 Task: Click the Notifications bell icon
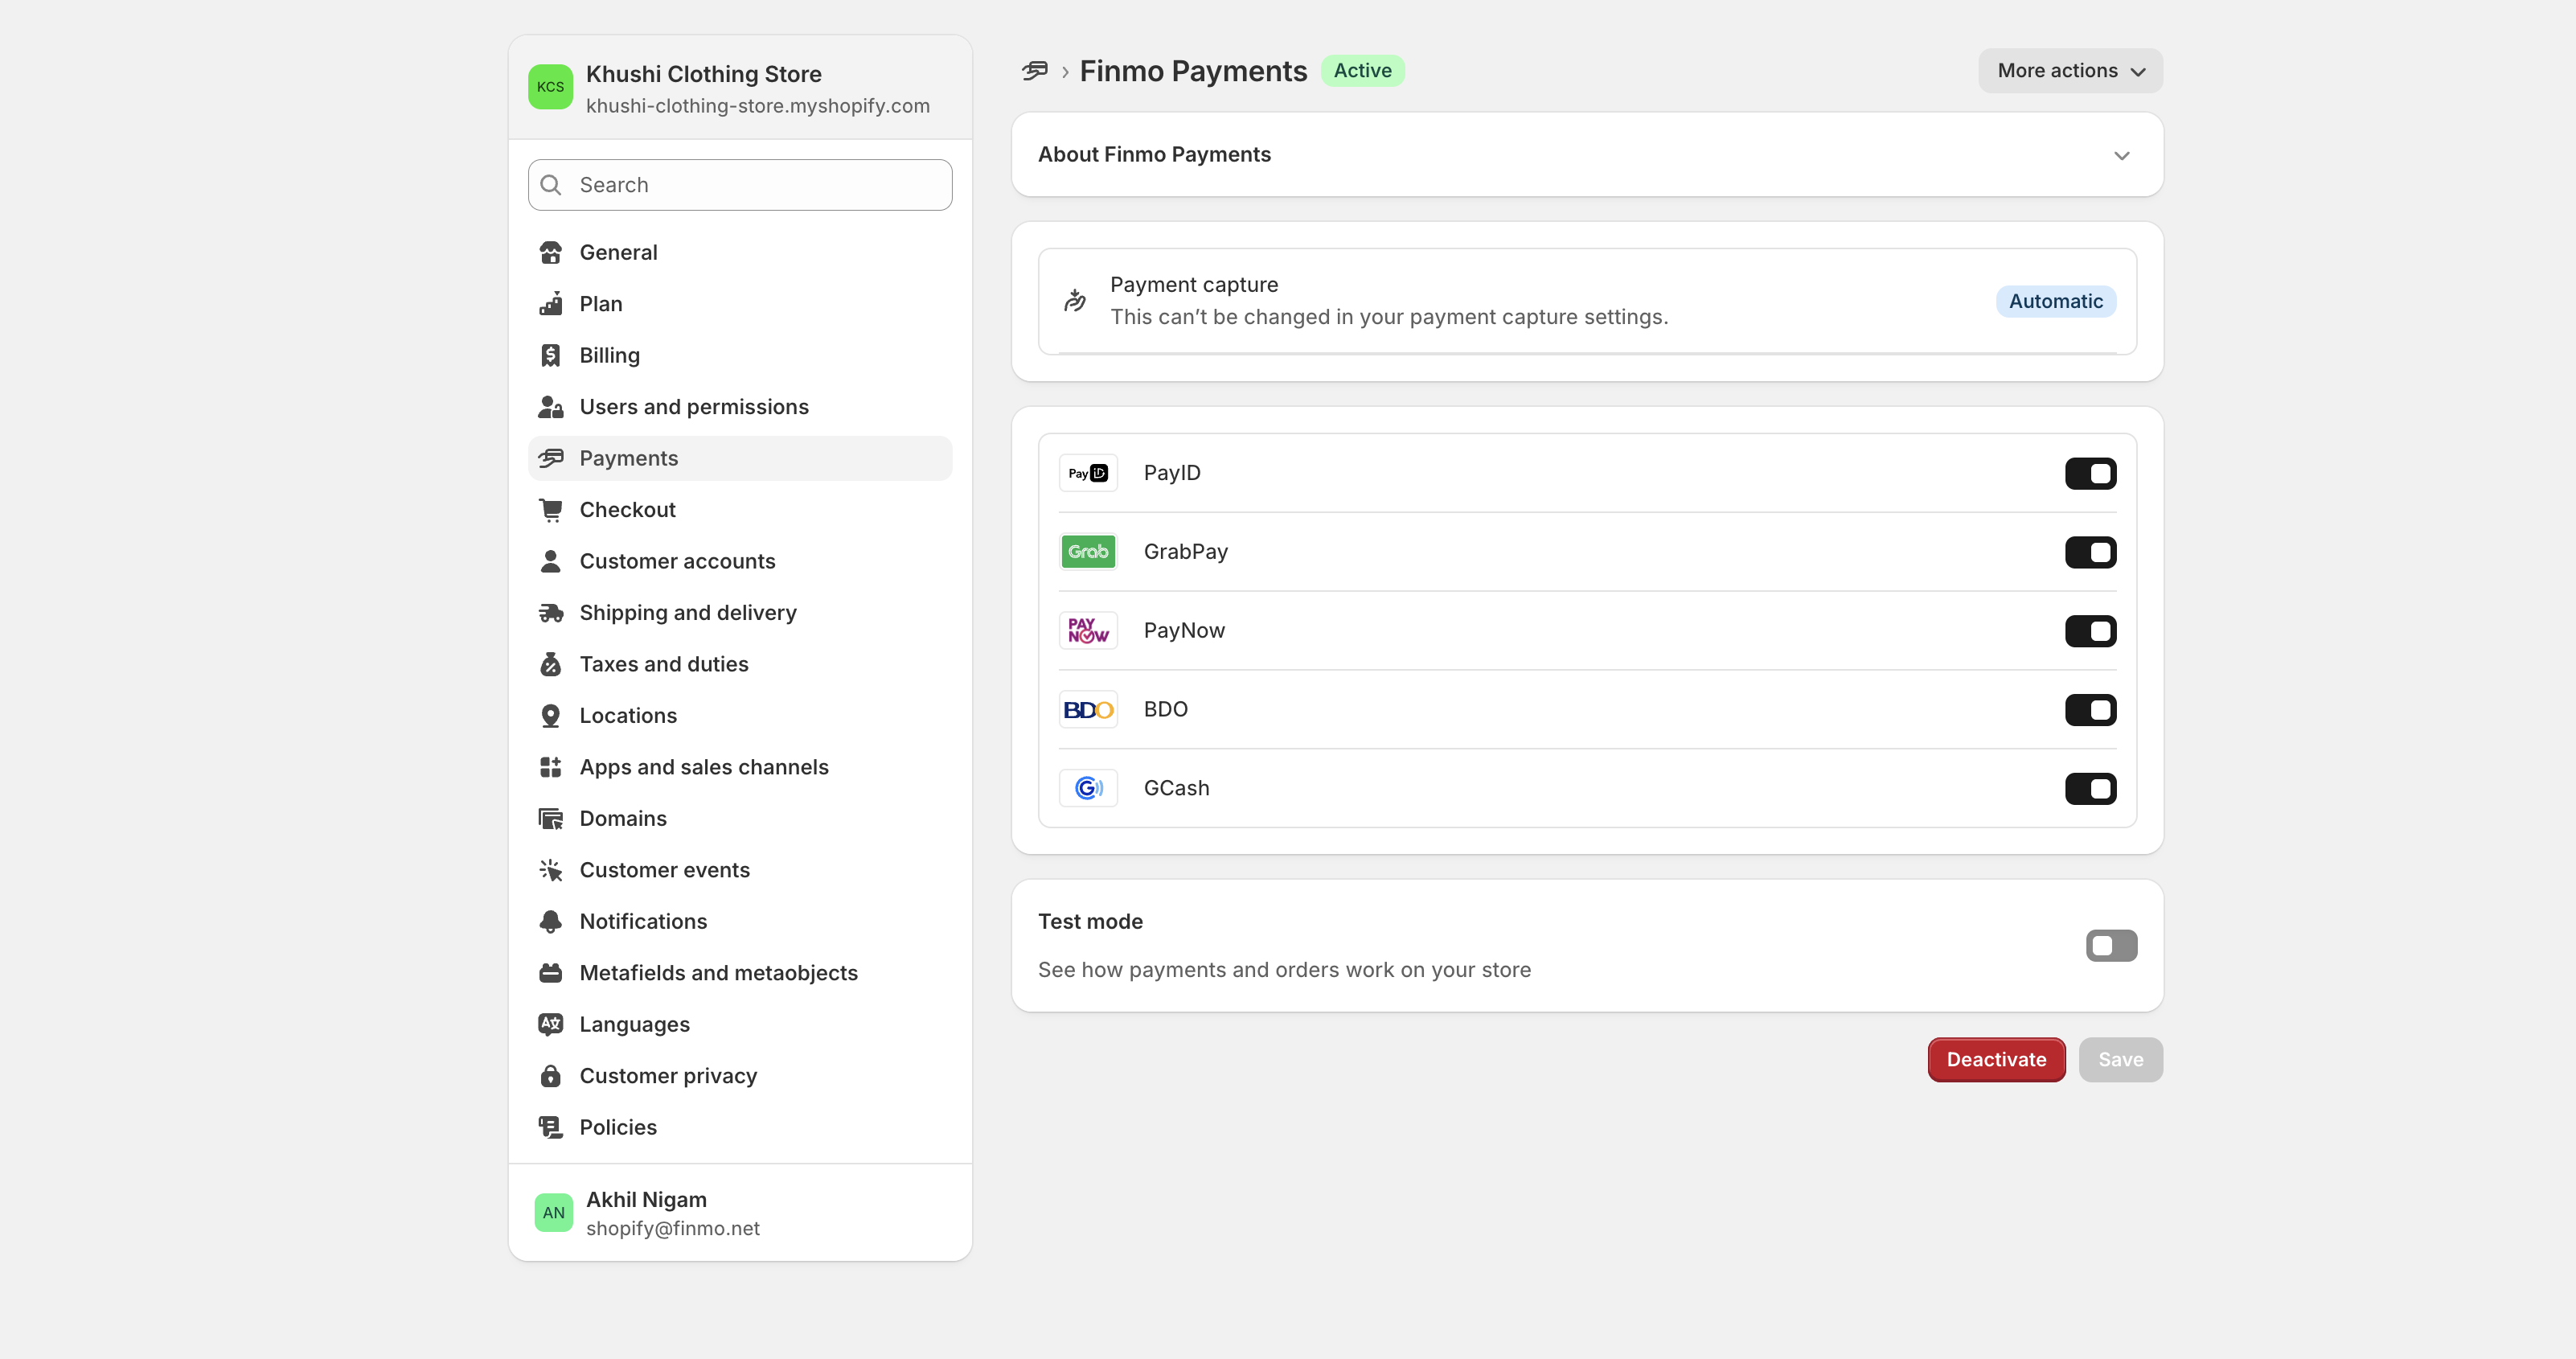coord(550,922)
